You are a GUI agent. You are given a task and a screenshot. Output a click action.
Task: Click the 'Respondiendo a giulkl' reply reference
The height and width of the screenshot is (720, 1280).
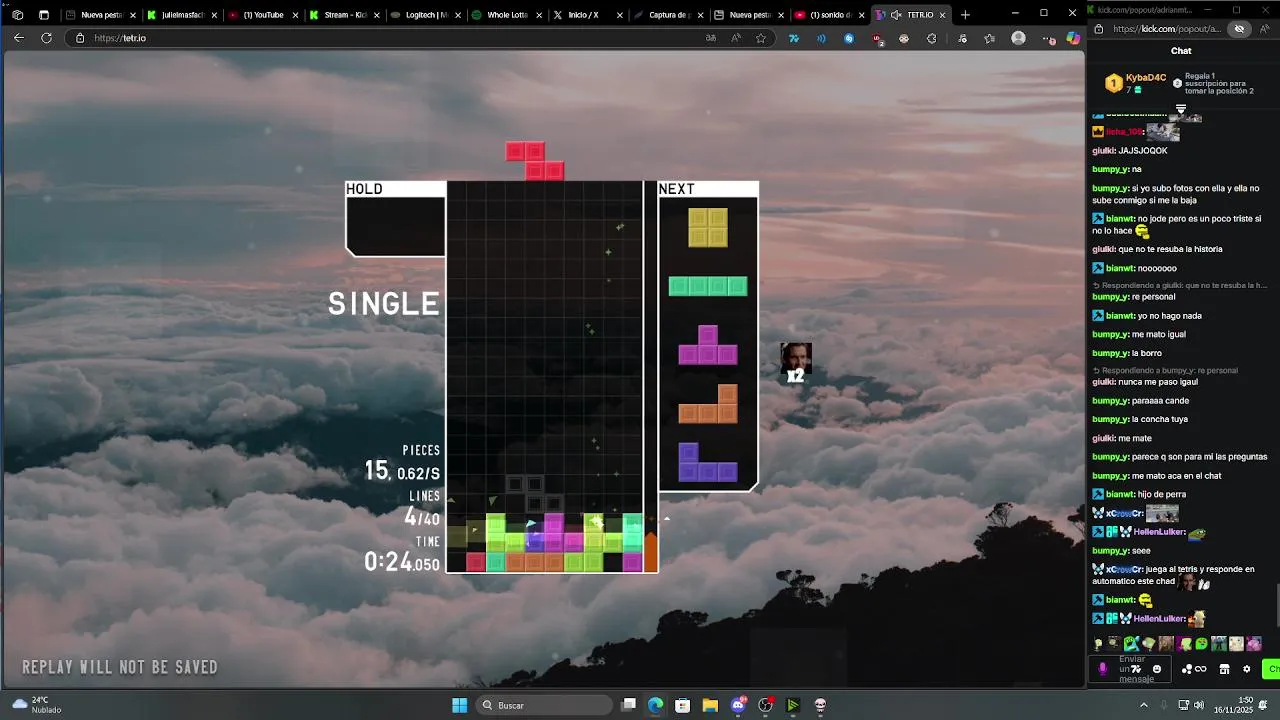point(1180,285)
